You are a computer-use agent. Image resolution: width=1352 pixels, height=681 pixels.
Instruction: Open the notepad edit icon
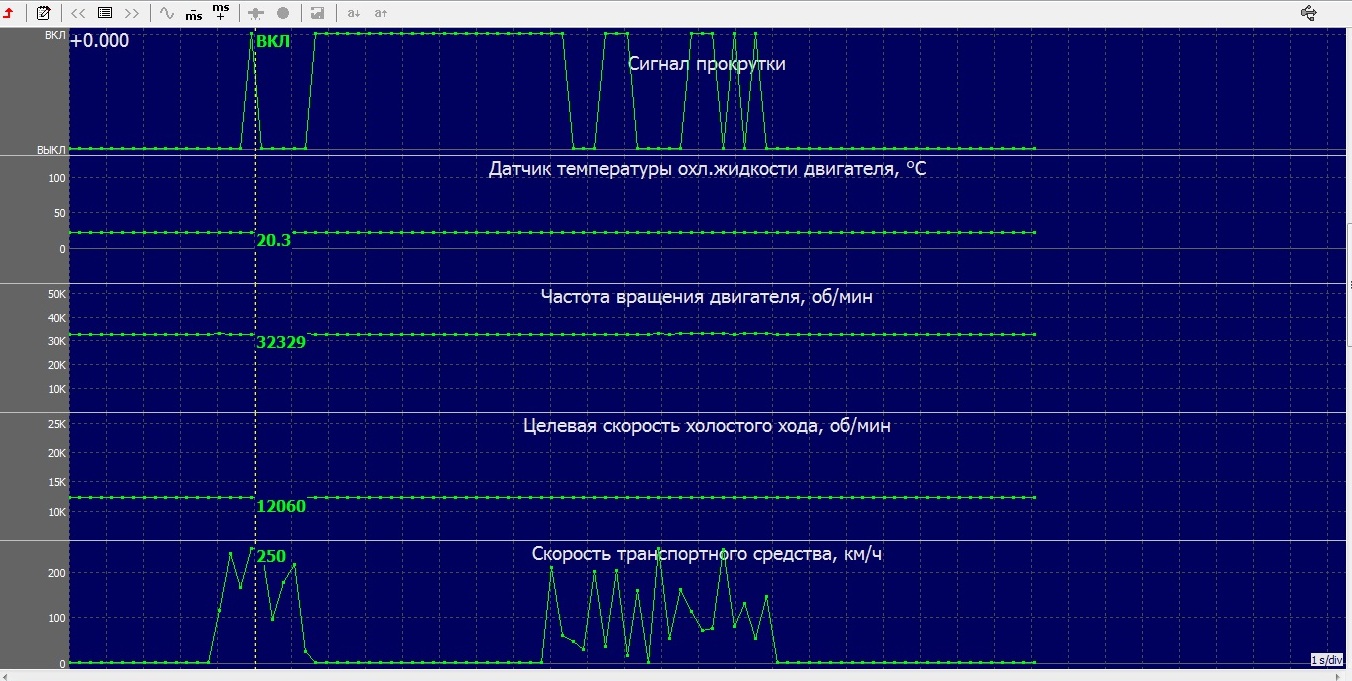(43, 13)
